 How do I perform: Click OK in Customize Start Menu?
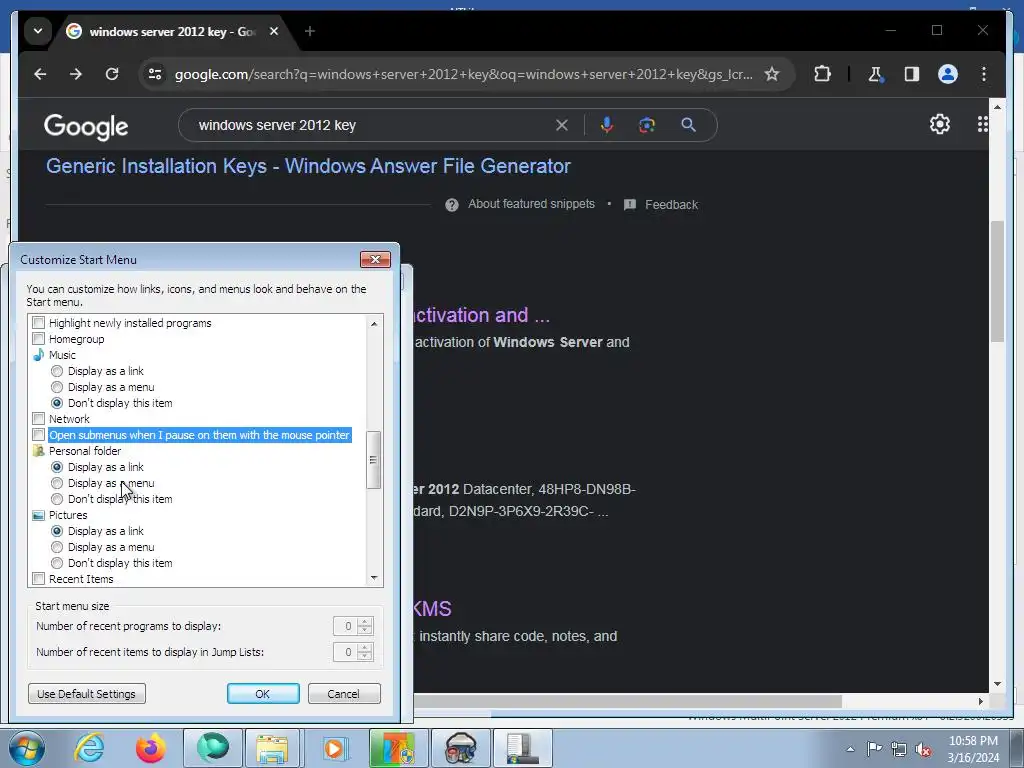[263, 694]
